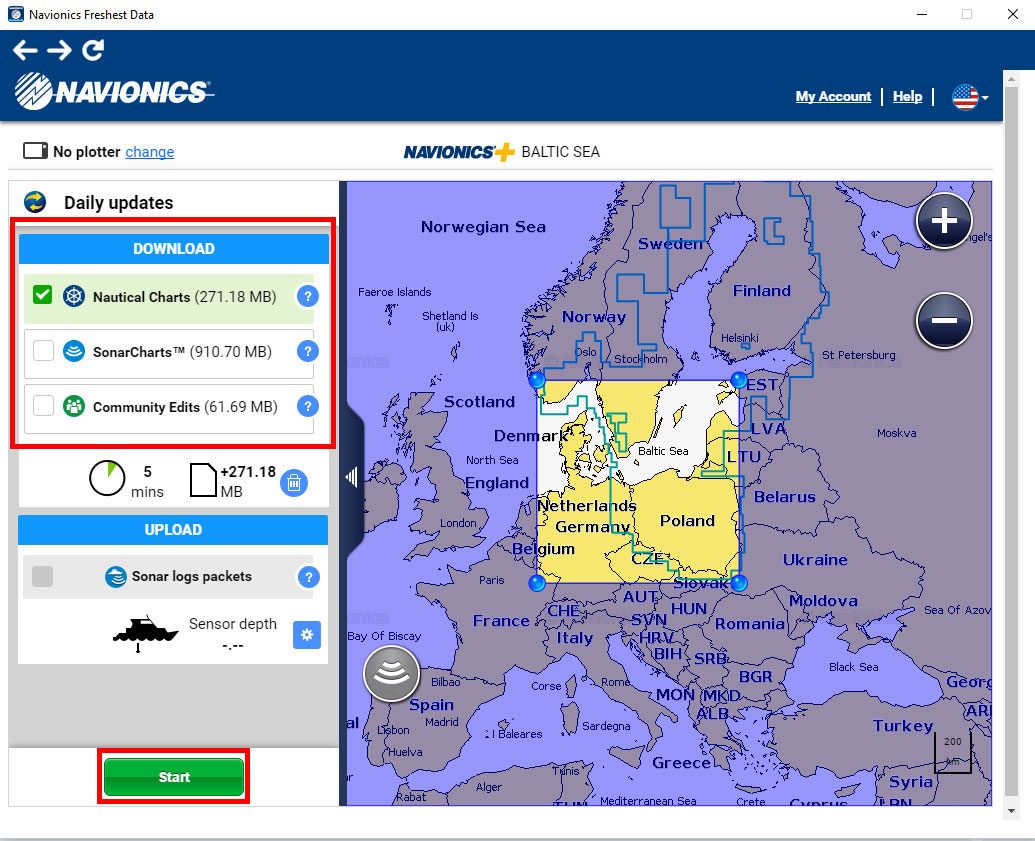Click the Community Edits people icon

[74, 406]
